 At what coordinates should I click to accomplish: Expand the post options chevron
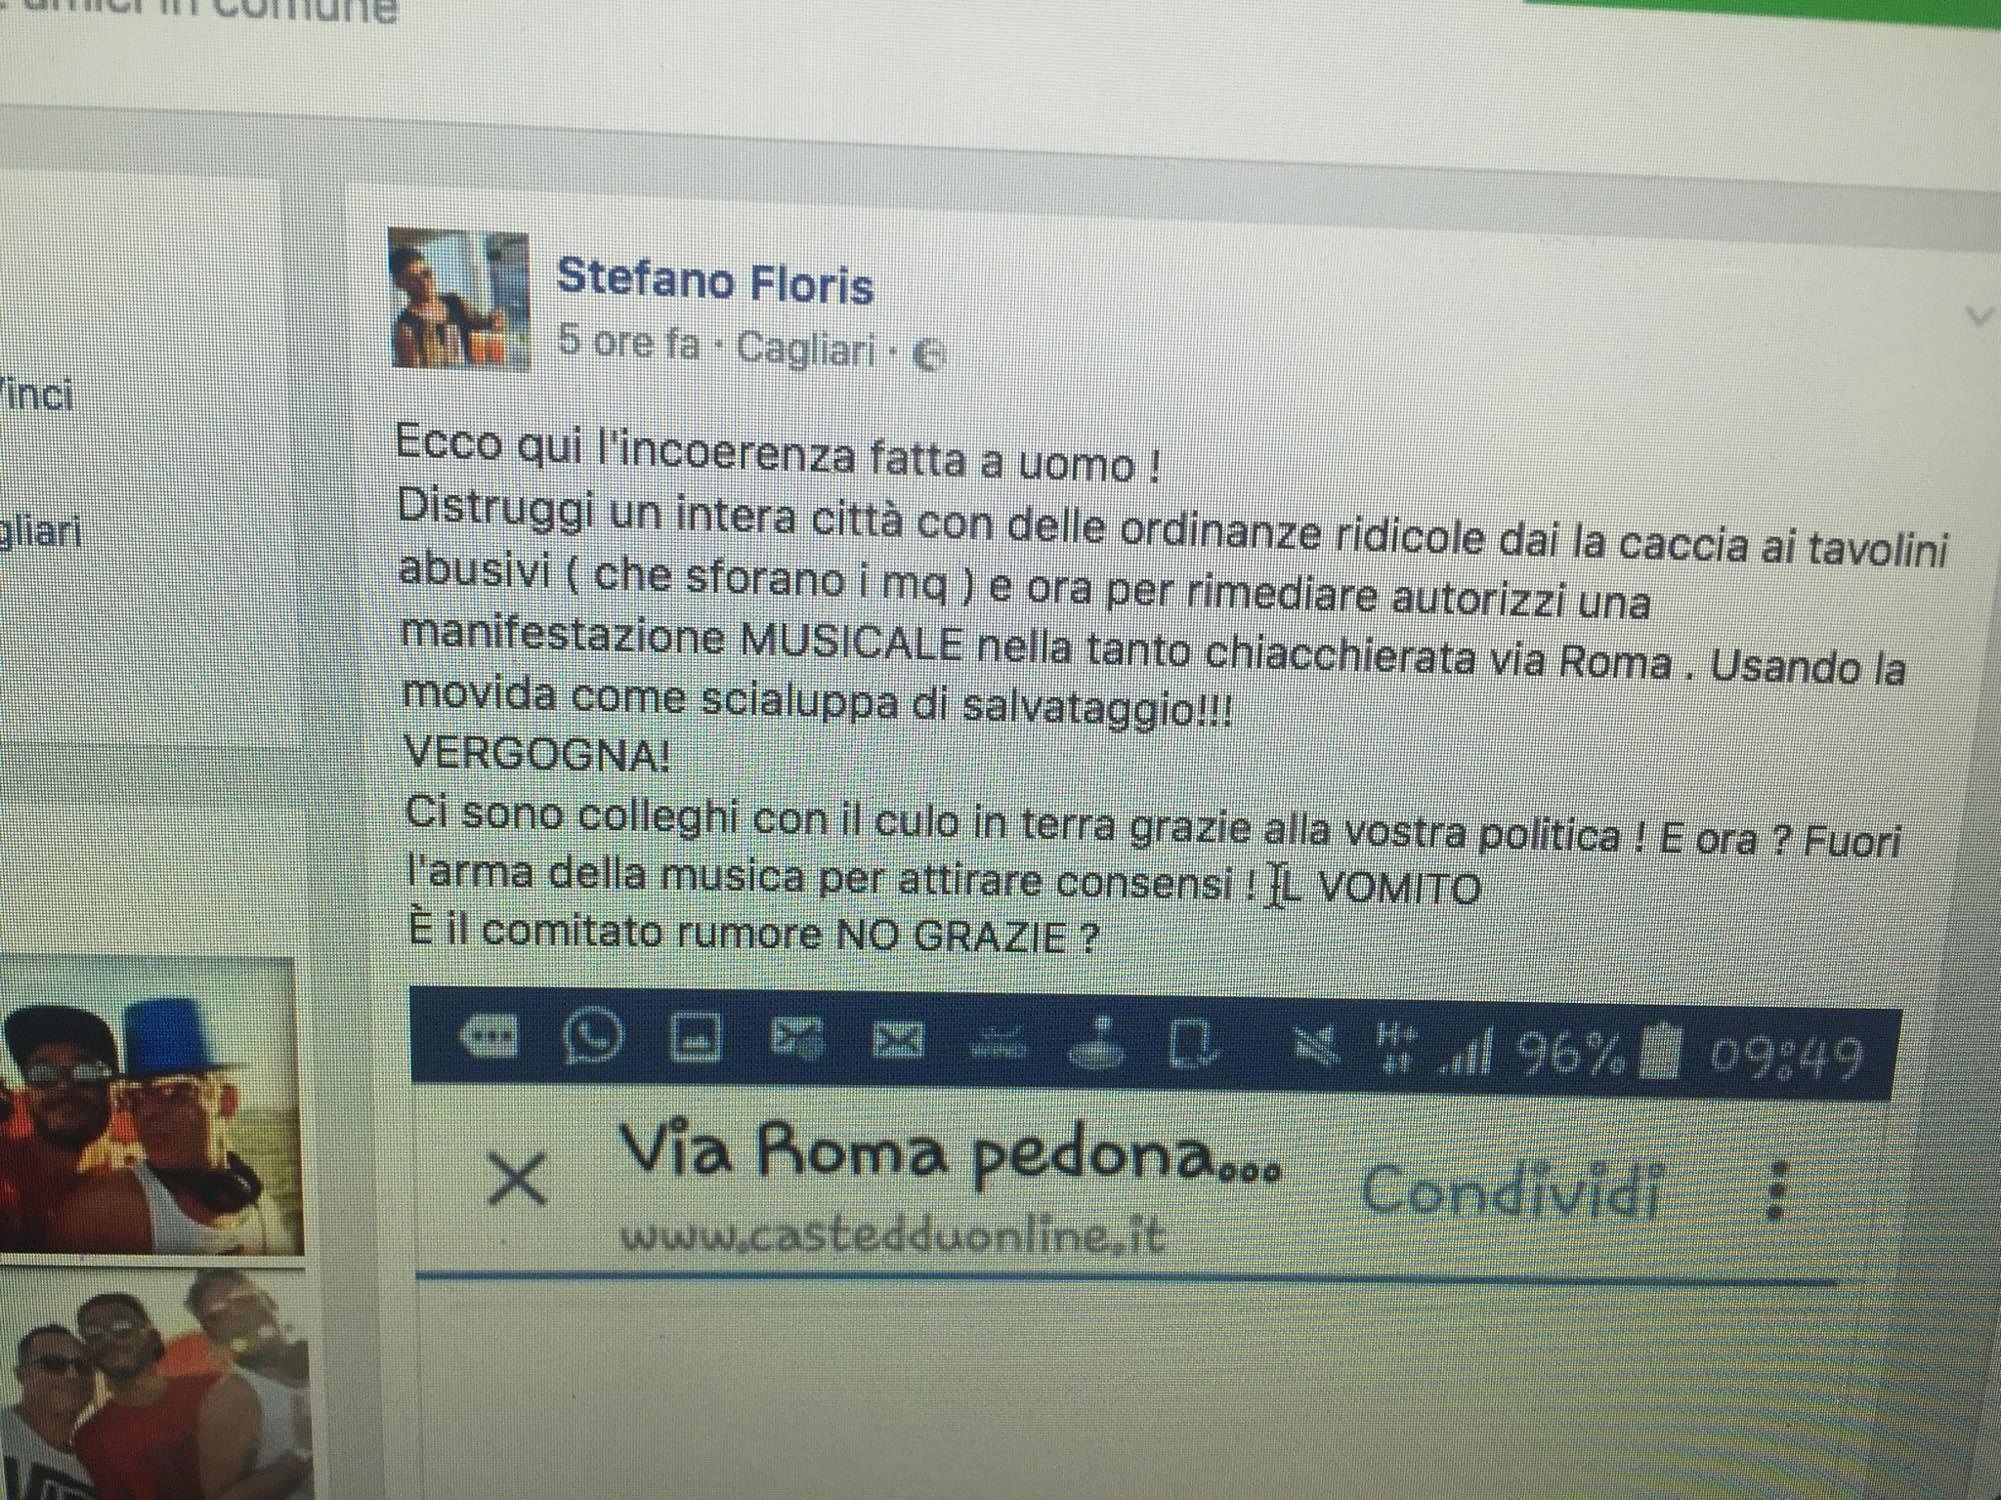point(1979,318)
